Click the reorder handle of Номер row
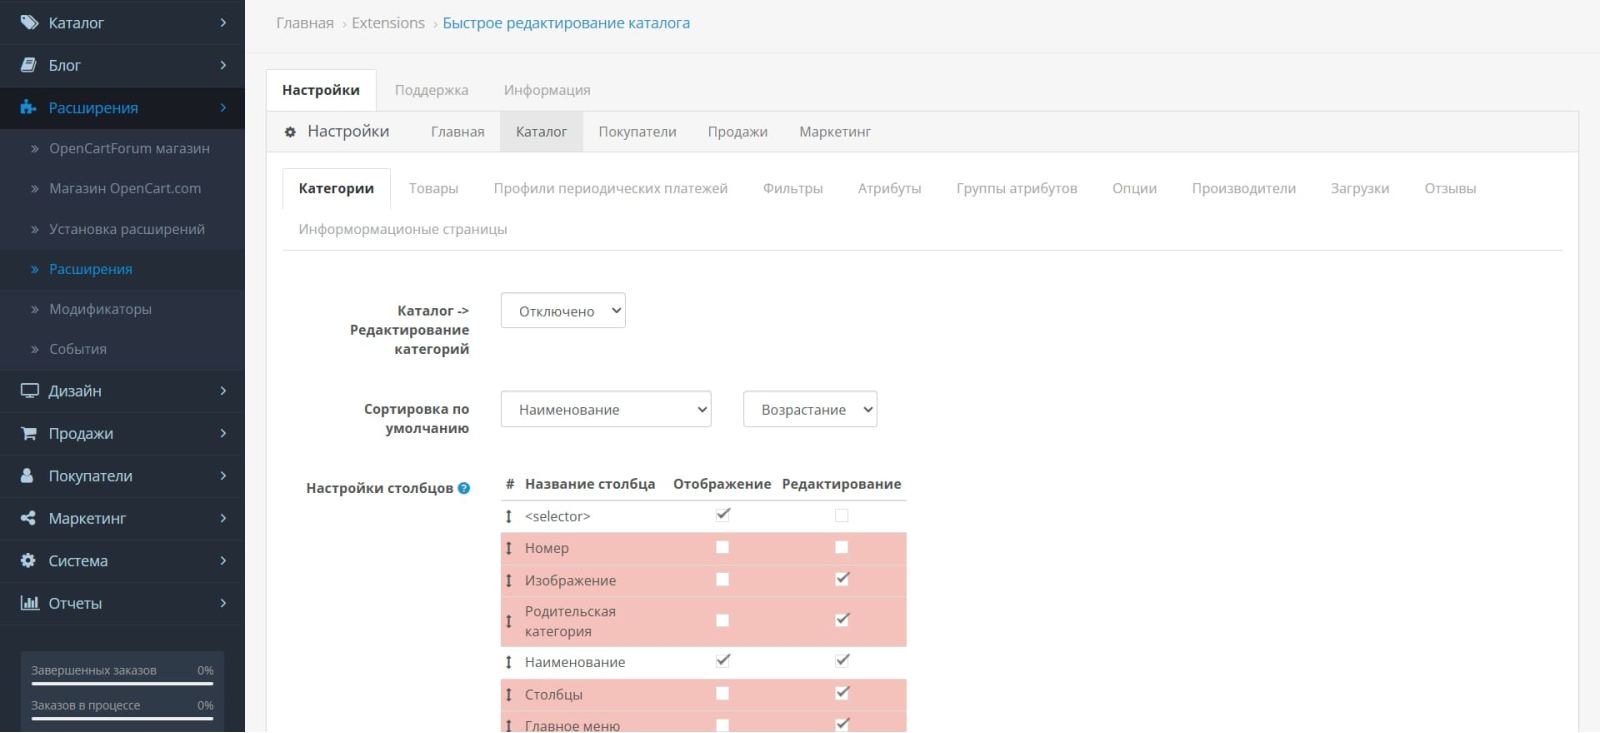 point(509,548)
